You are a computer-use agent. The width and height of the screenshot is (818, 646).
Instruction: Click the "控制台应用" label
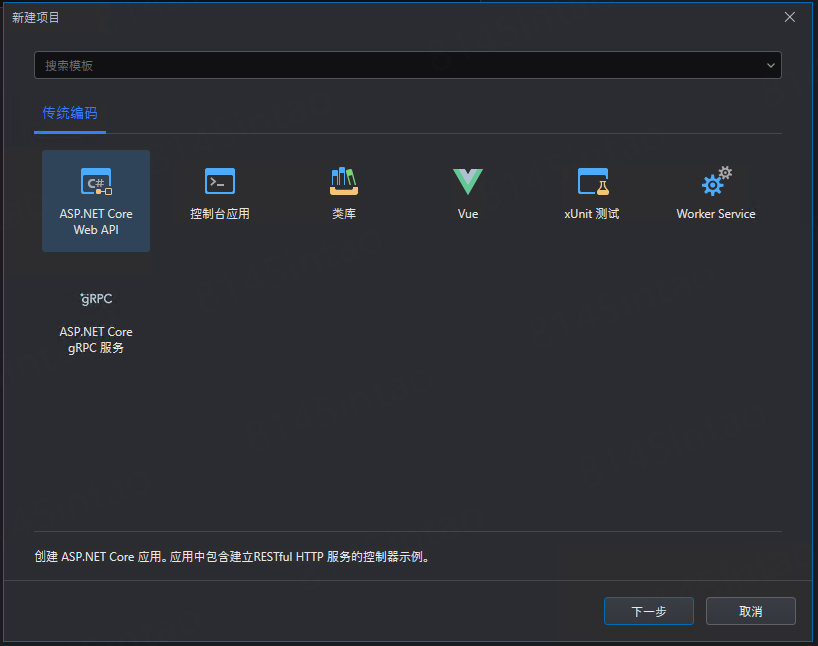[x=220, y=214]
